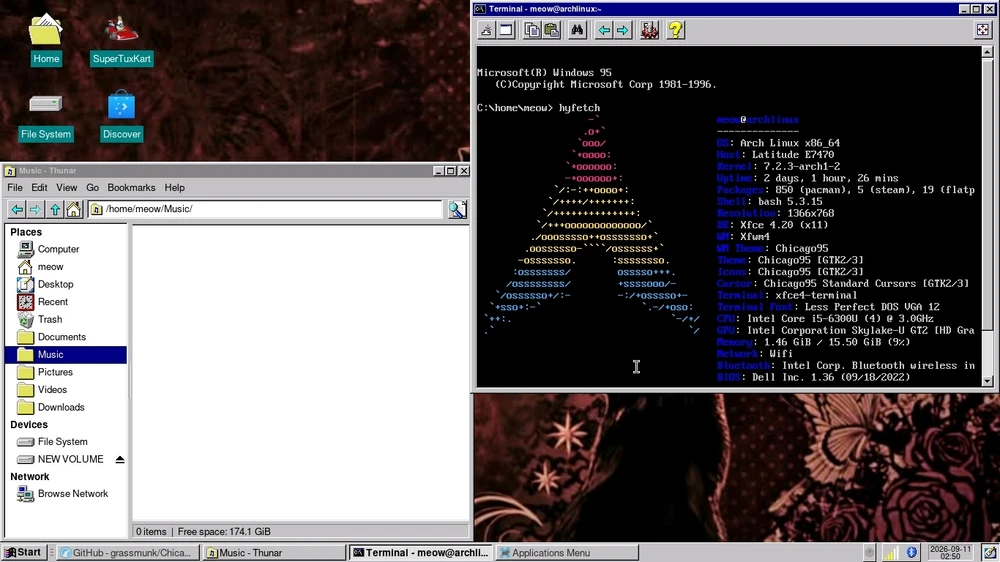Screen dimensions: 1000x562
Task: Select Pictures in Places sidebar
Action: (66, 372)
